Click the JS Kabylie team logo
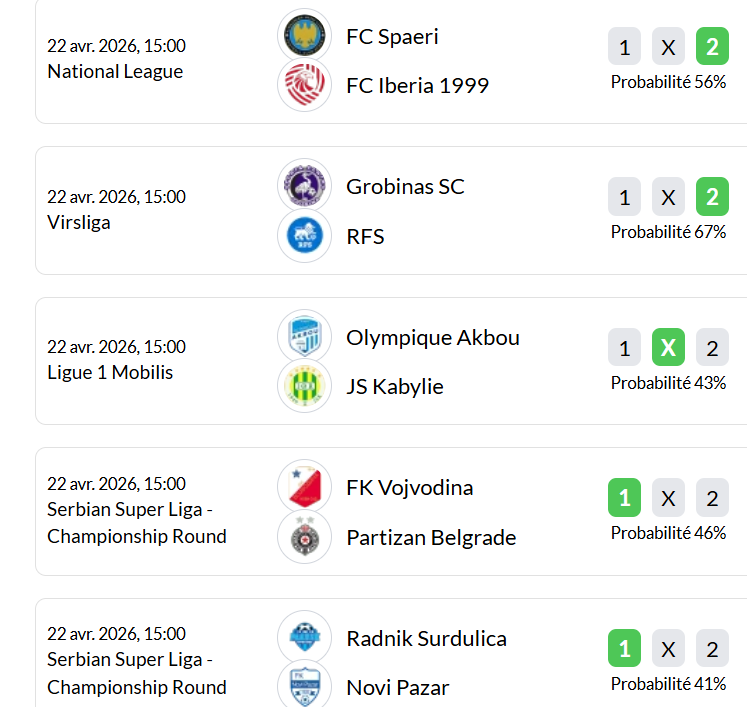The height and width of the screenshot is (707, 747). 304,386
